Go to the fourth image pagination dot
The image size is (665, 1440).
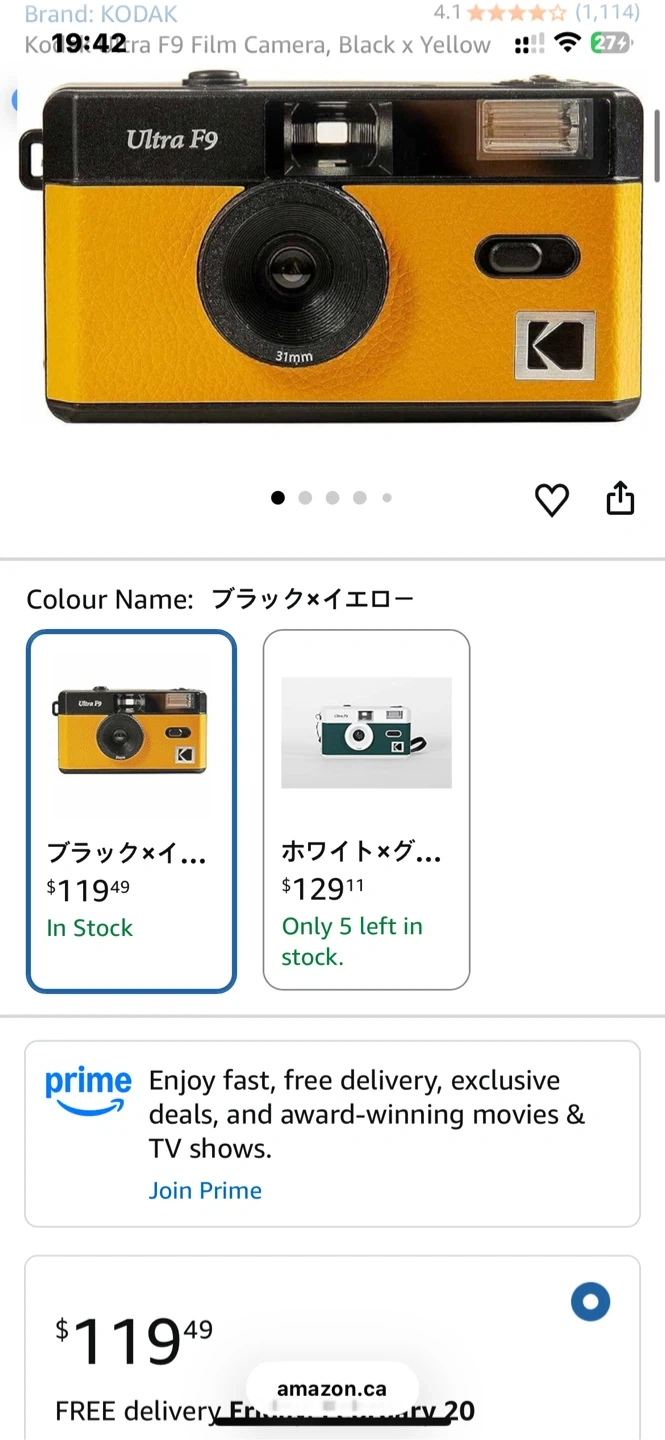[360, 498]
